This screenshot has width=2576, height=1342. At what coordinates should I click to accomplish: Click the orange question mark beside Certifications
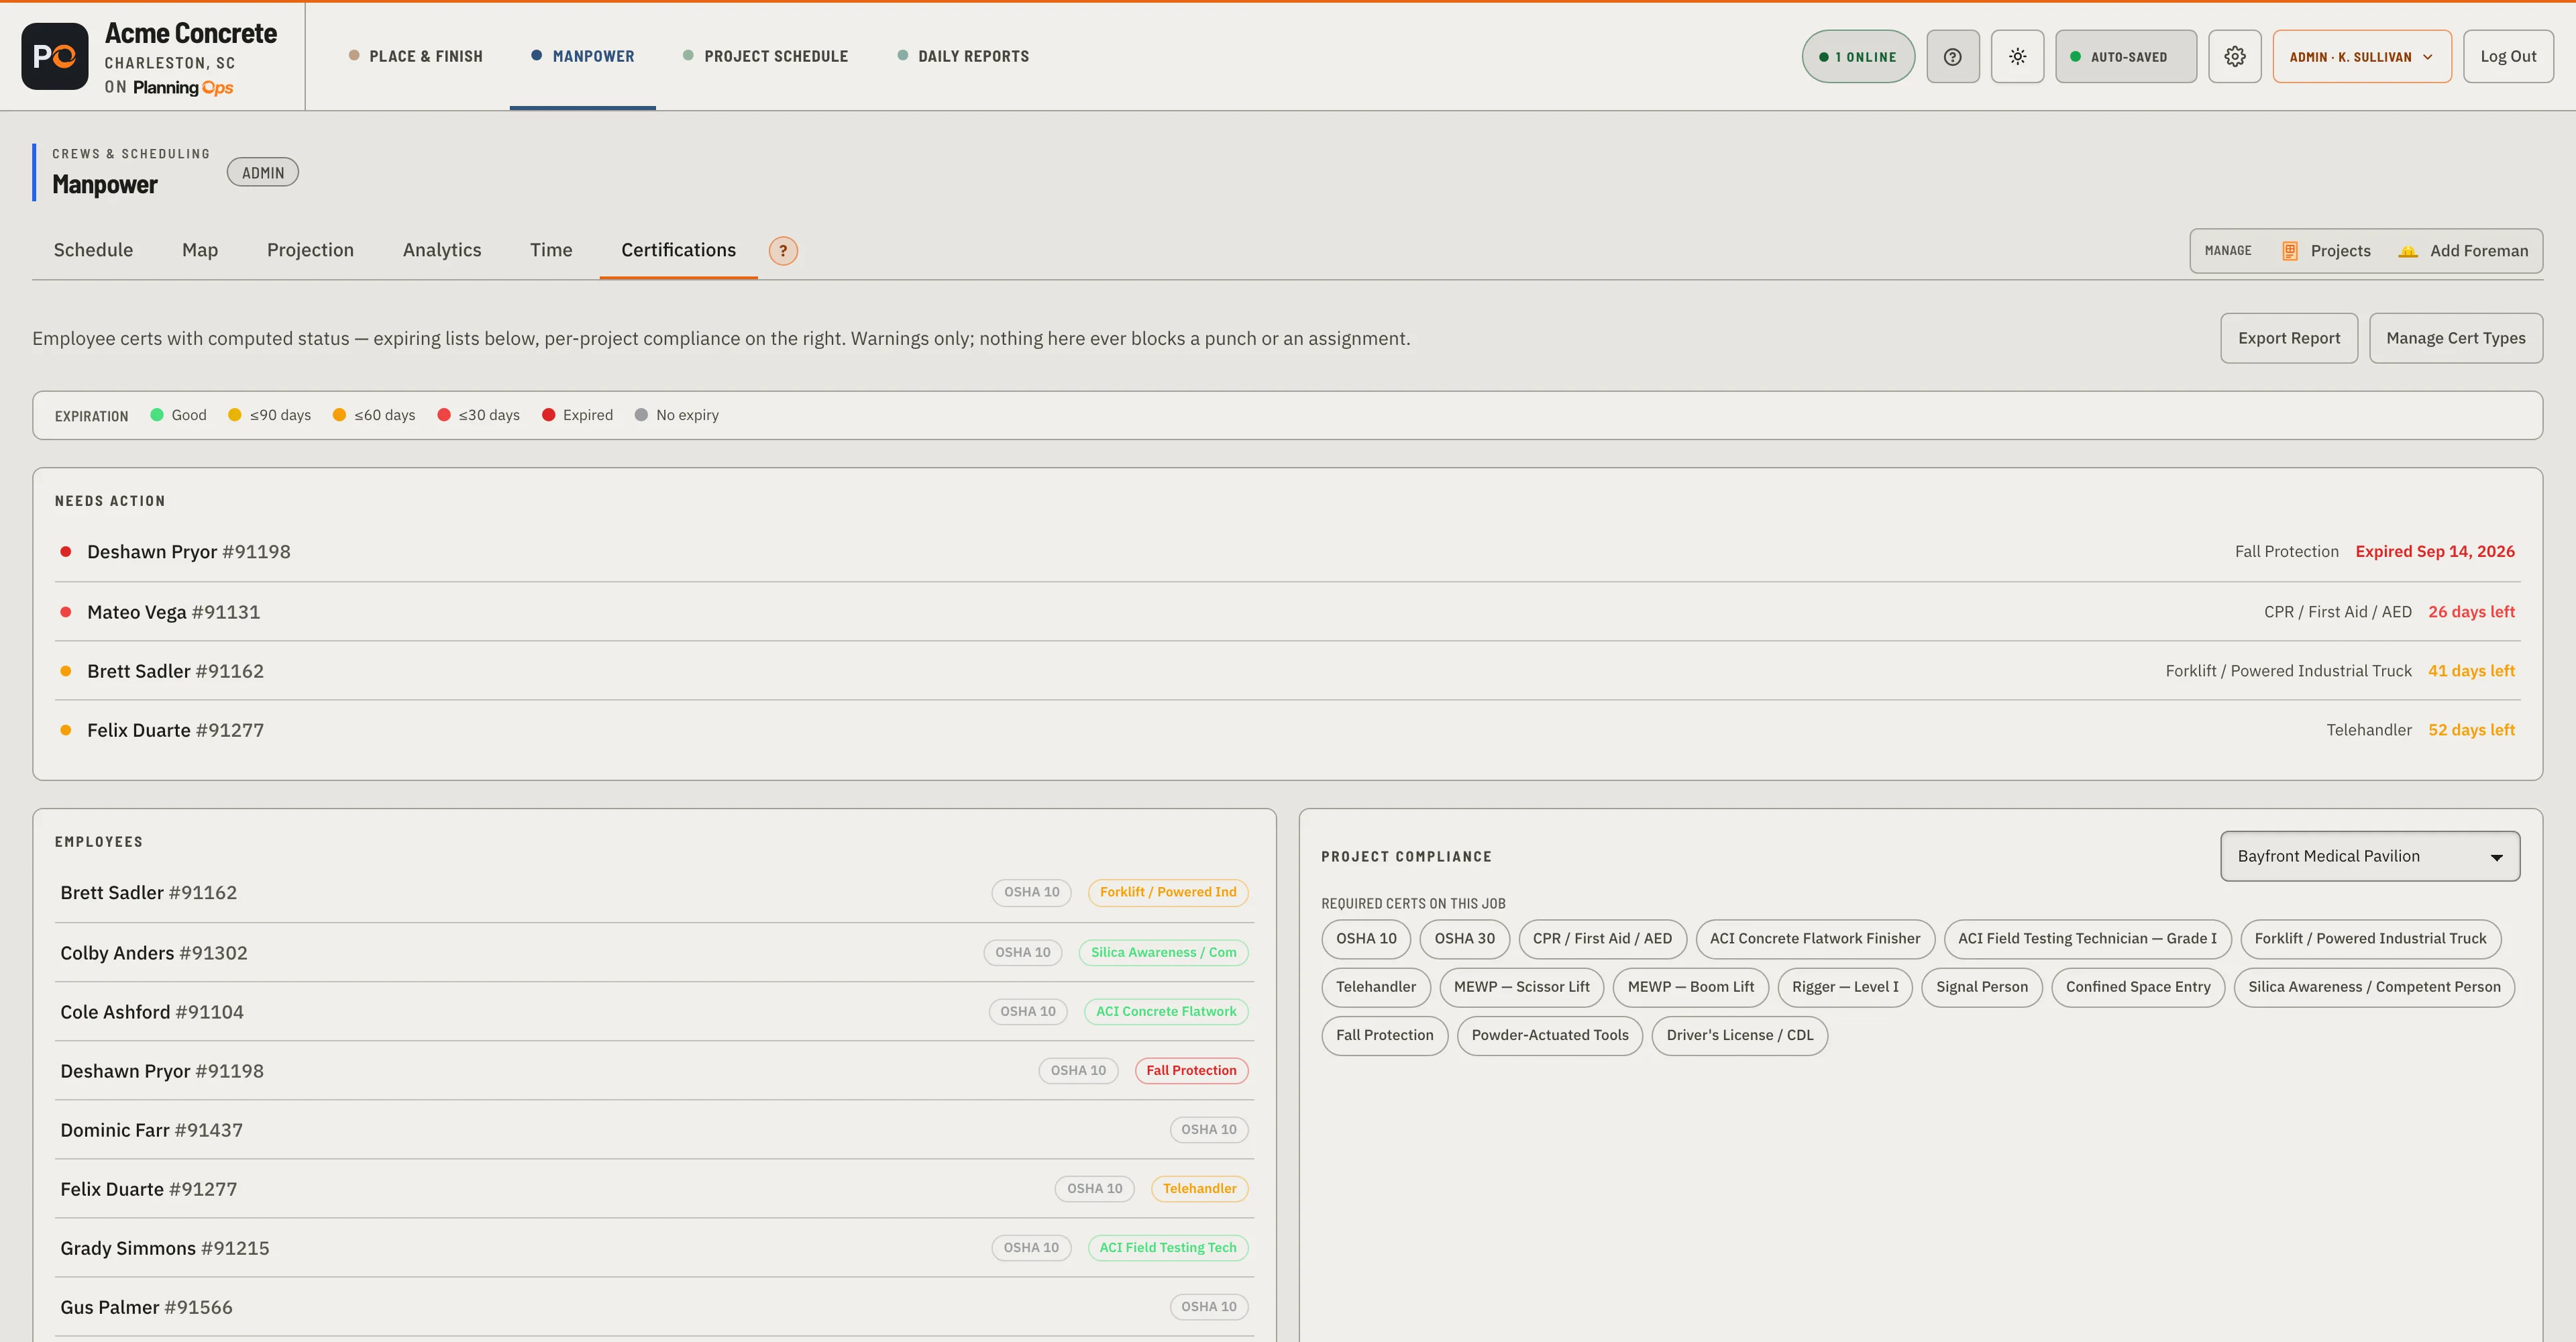point(783,251)
